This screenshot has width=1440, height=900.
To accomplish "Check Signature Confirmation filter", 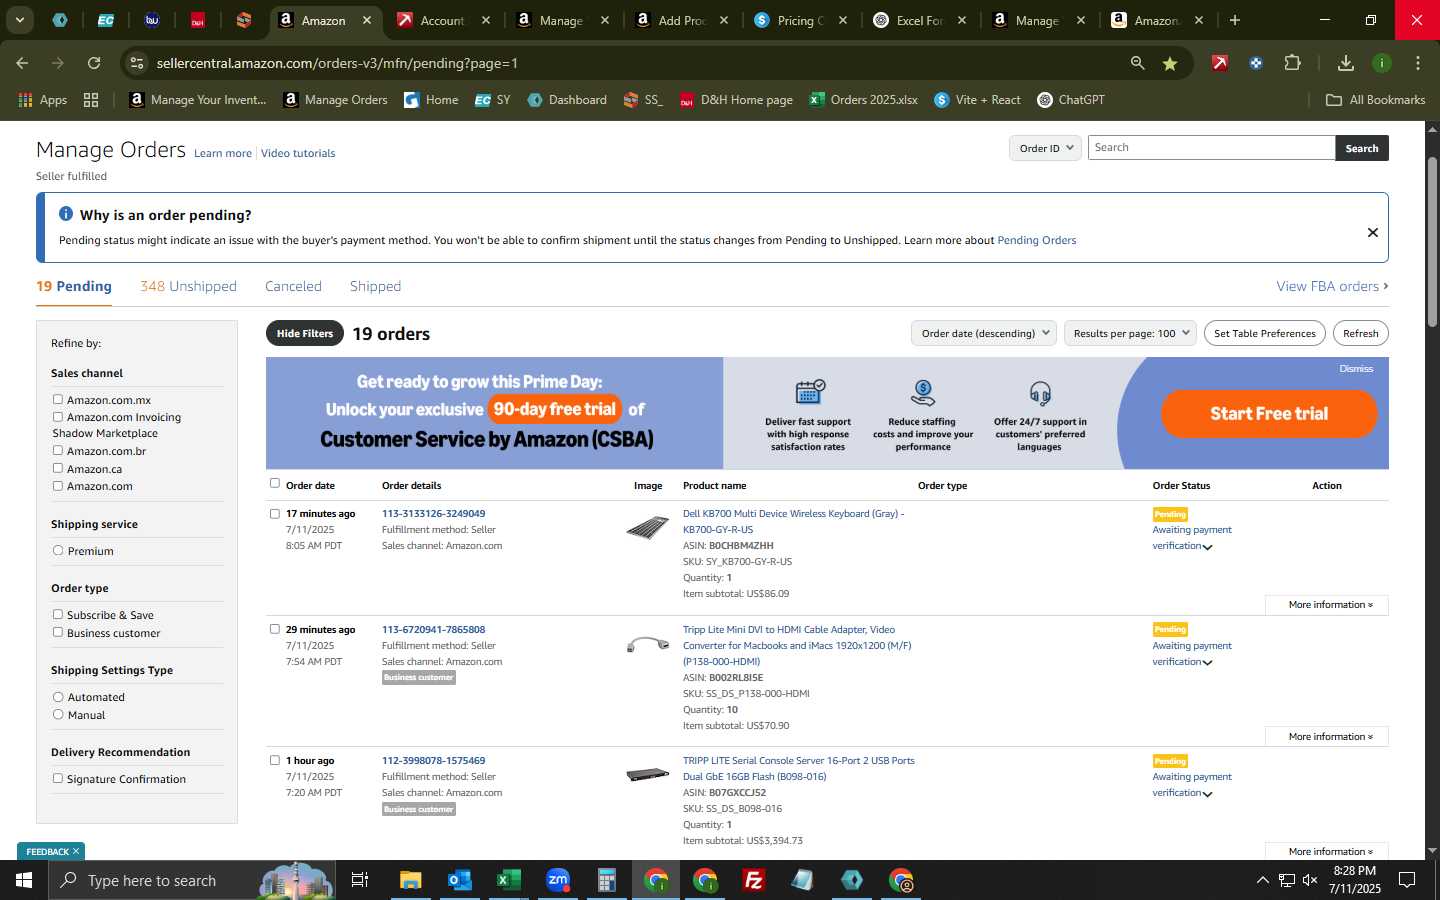I will [58, 778].
